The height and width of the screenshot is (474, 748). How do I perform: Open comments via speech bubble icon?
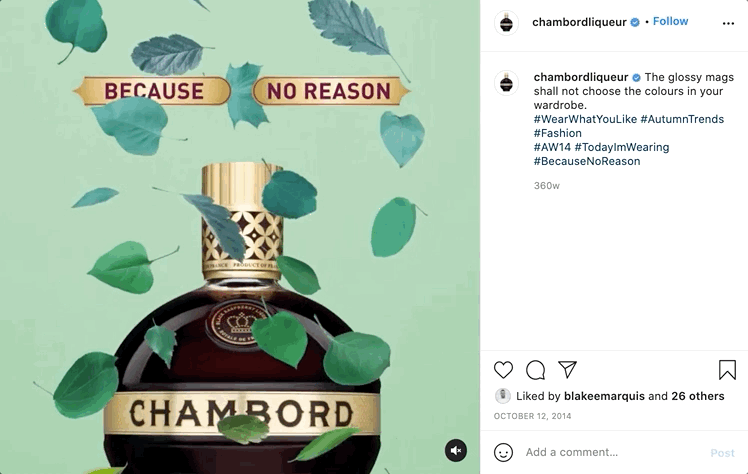[x=535, y=370]
